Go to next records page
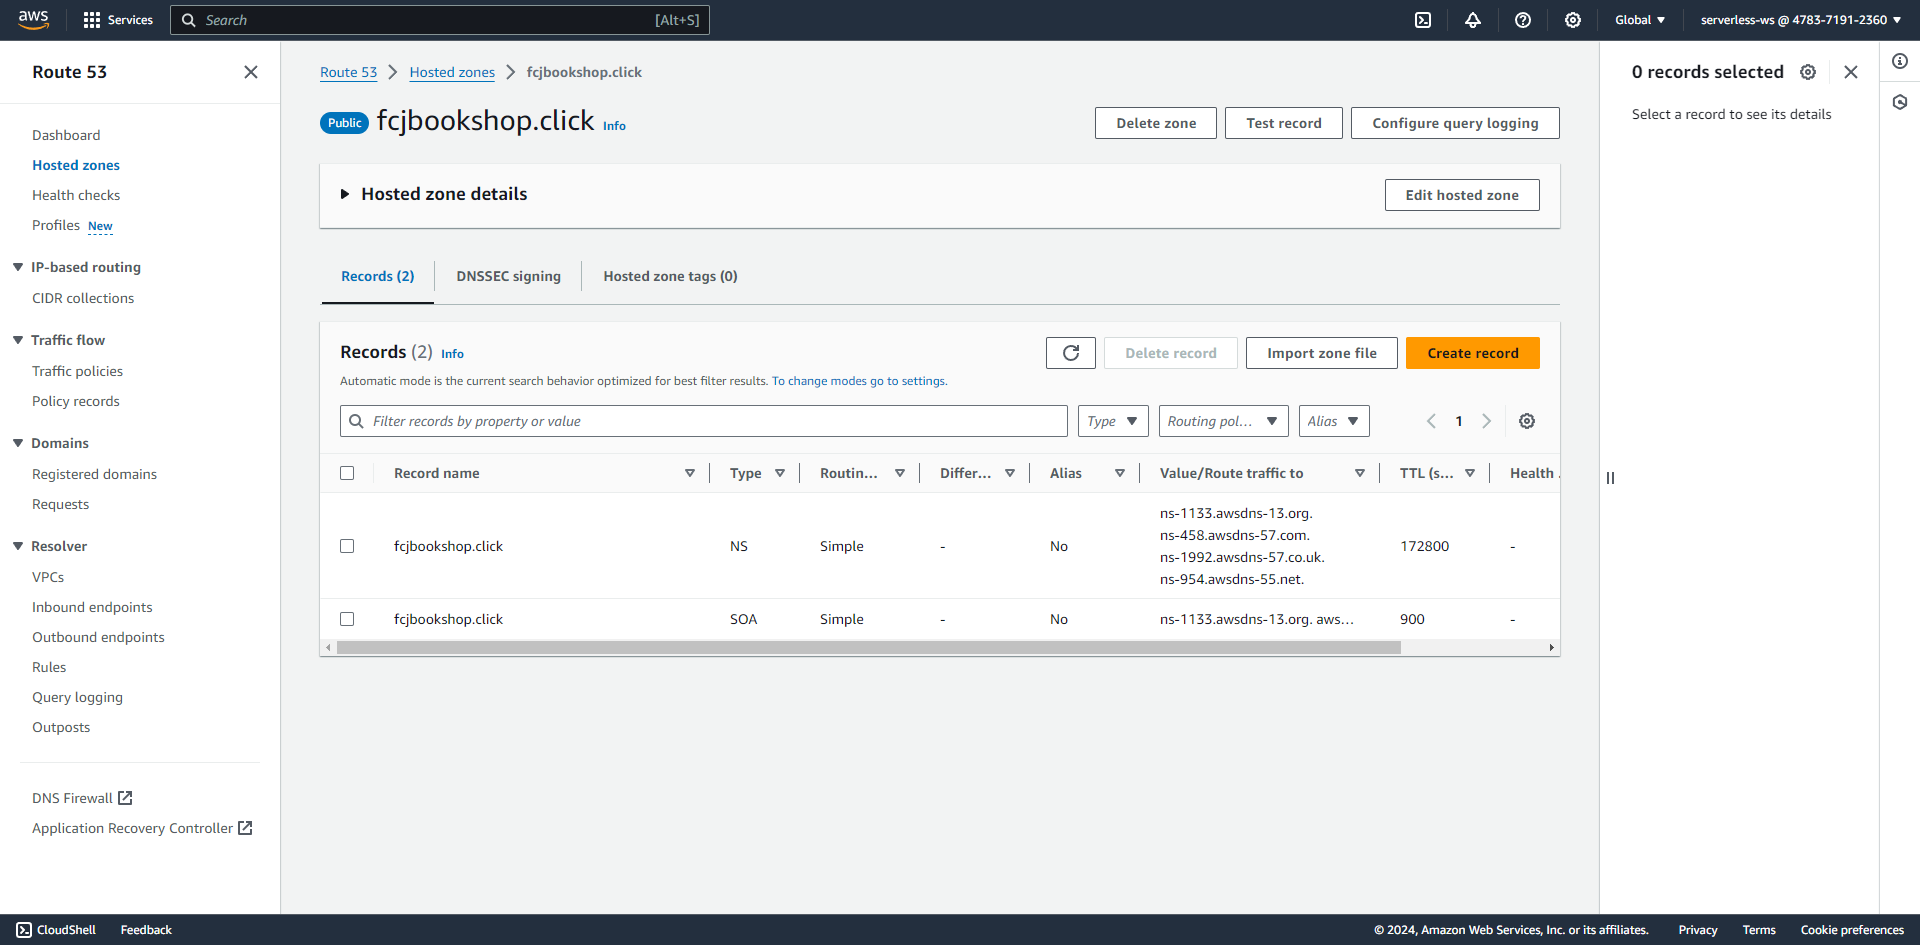 click(1487, 421)
